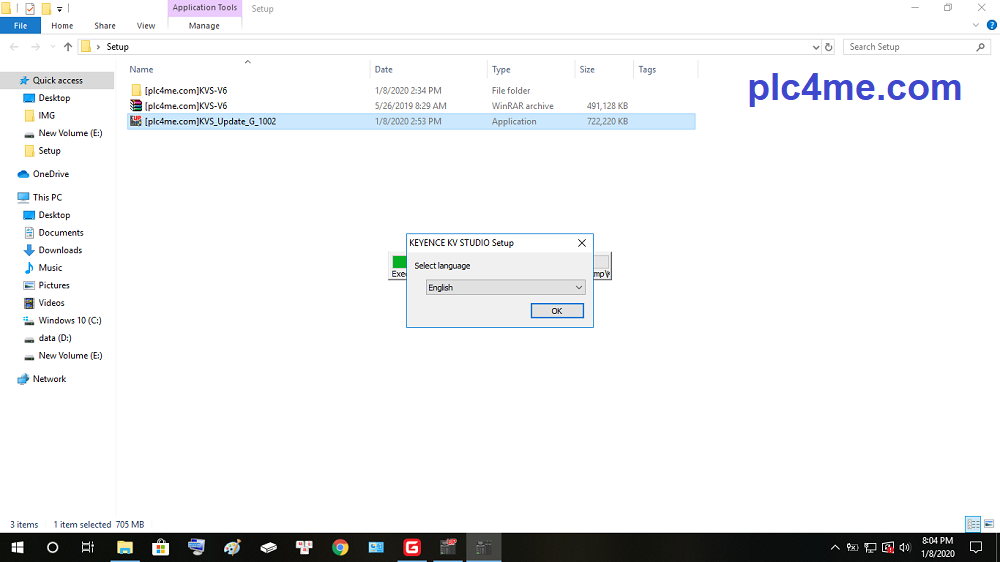
Task: Open the File menu
Action: click(20, 26)
